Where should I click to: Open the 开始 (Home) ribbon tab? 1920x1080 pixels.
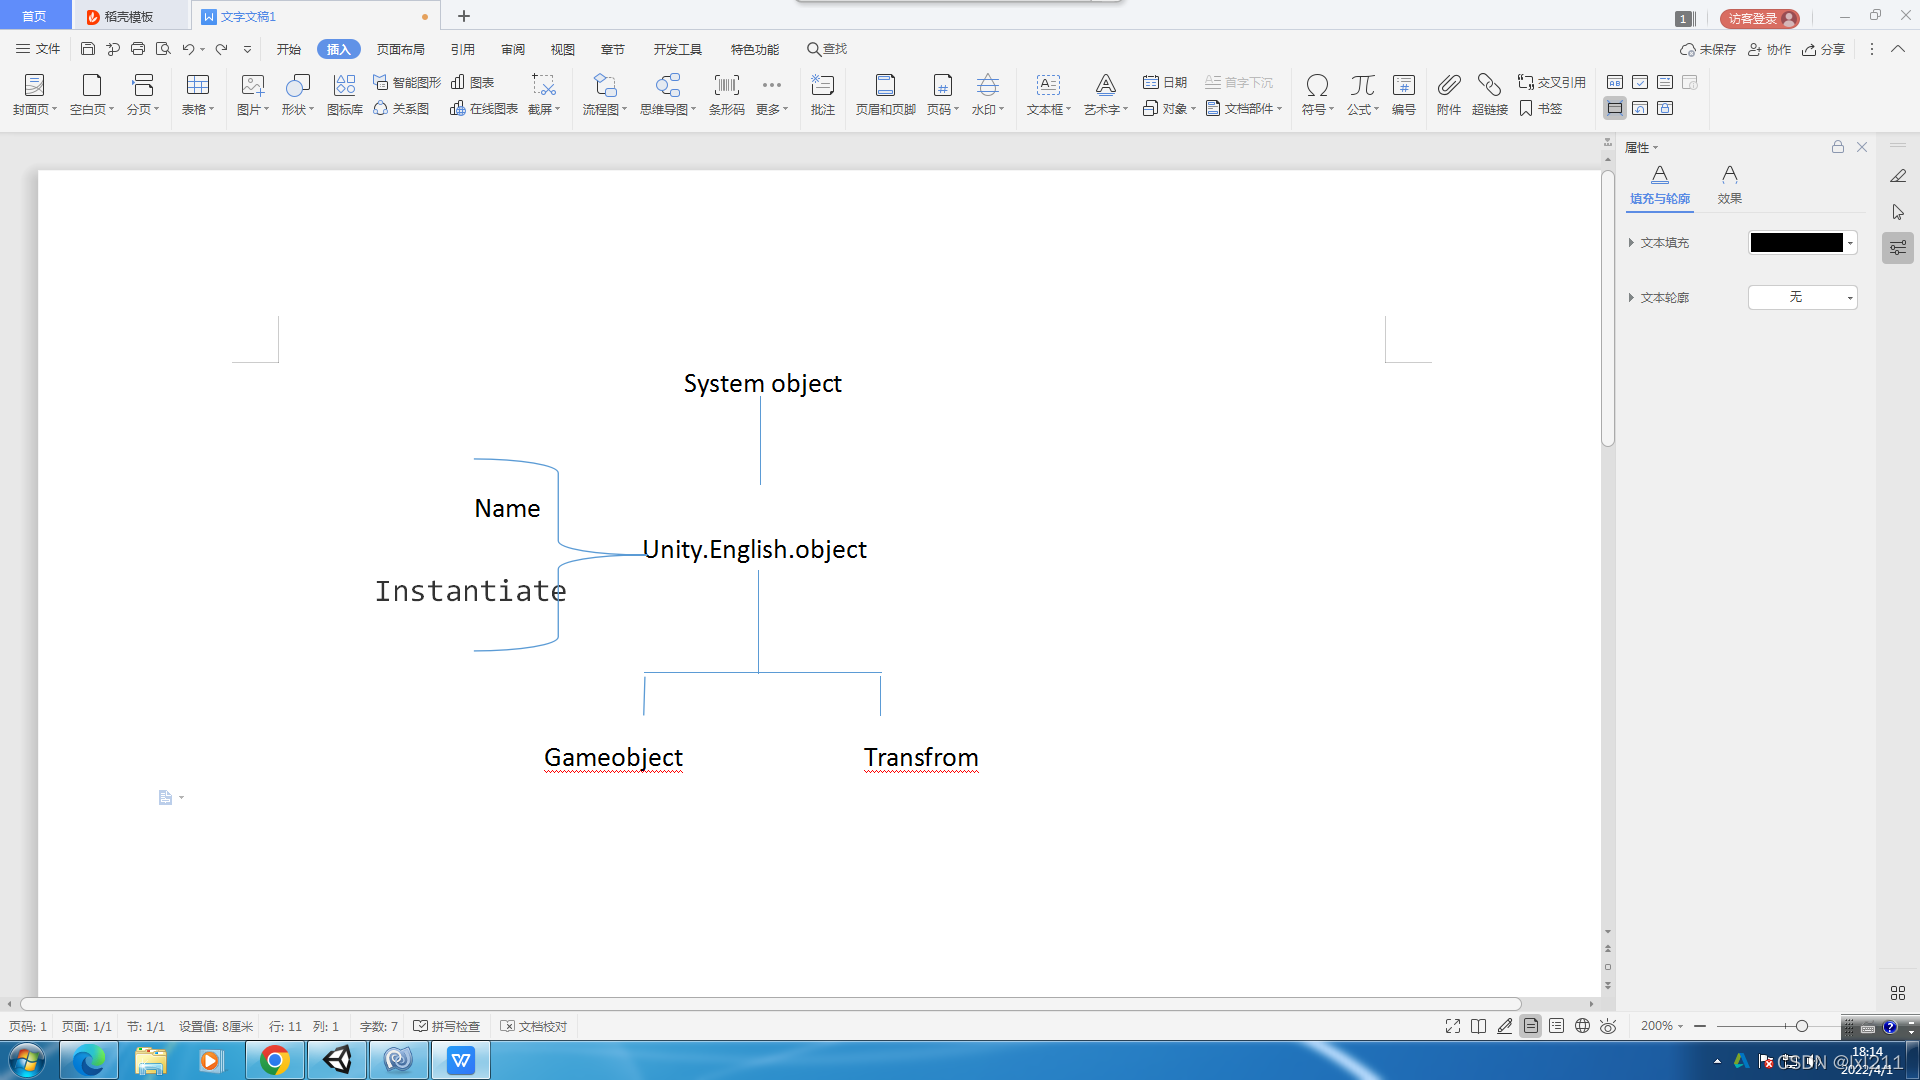(x=289, y=49)
